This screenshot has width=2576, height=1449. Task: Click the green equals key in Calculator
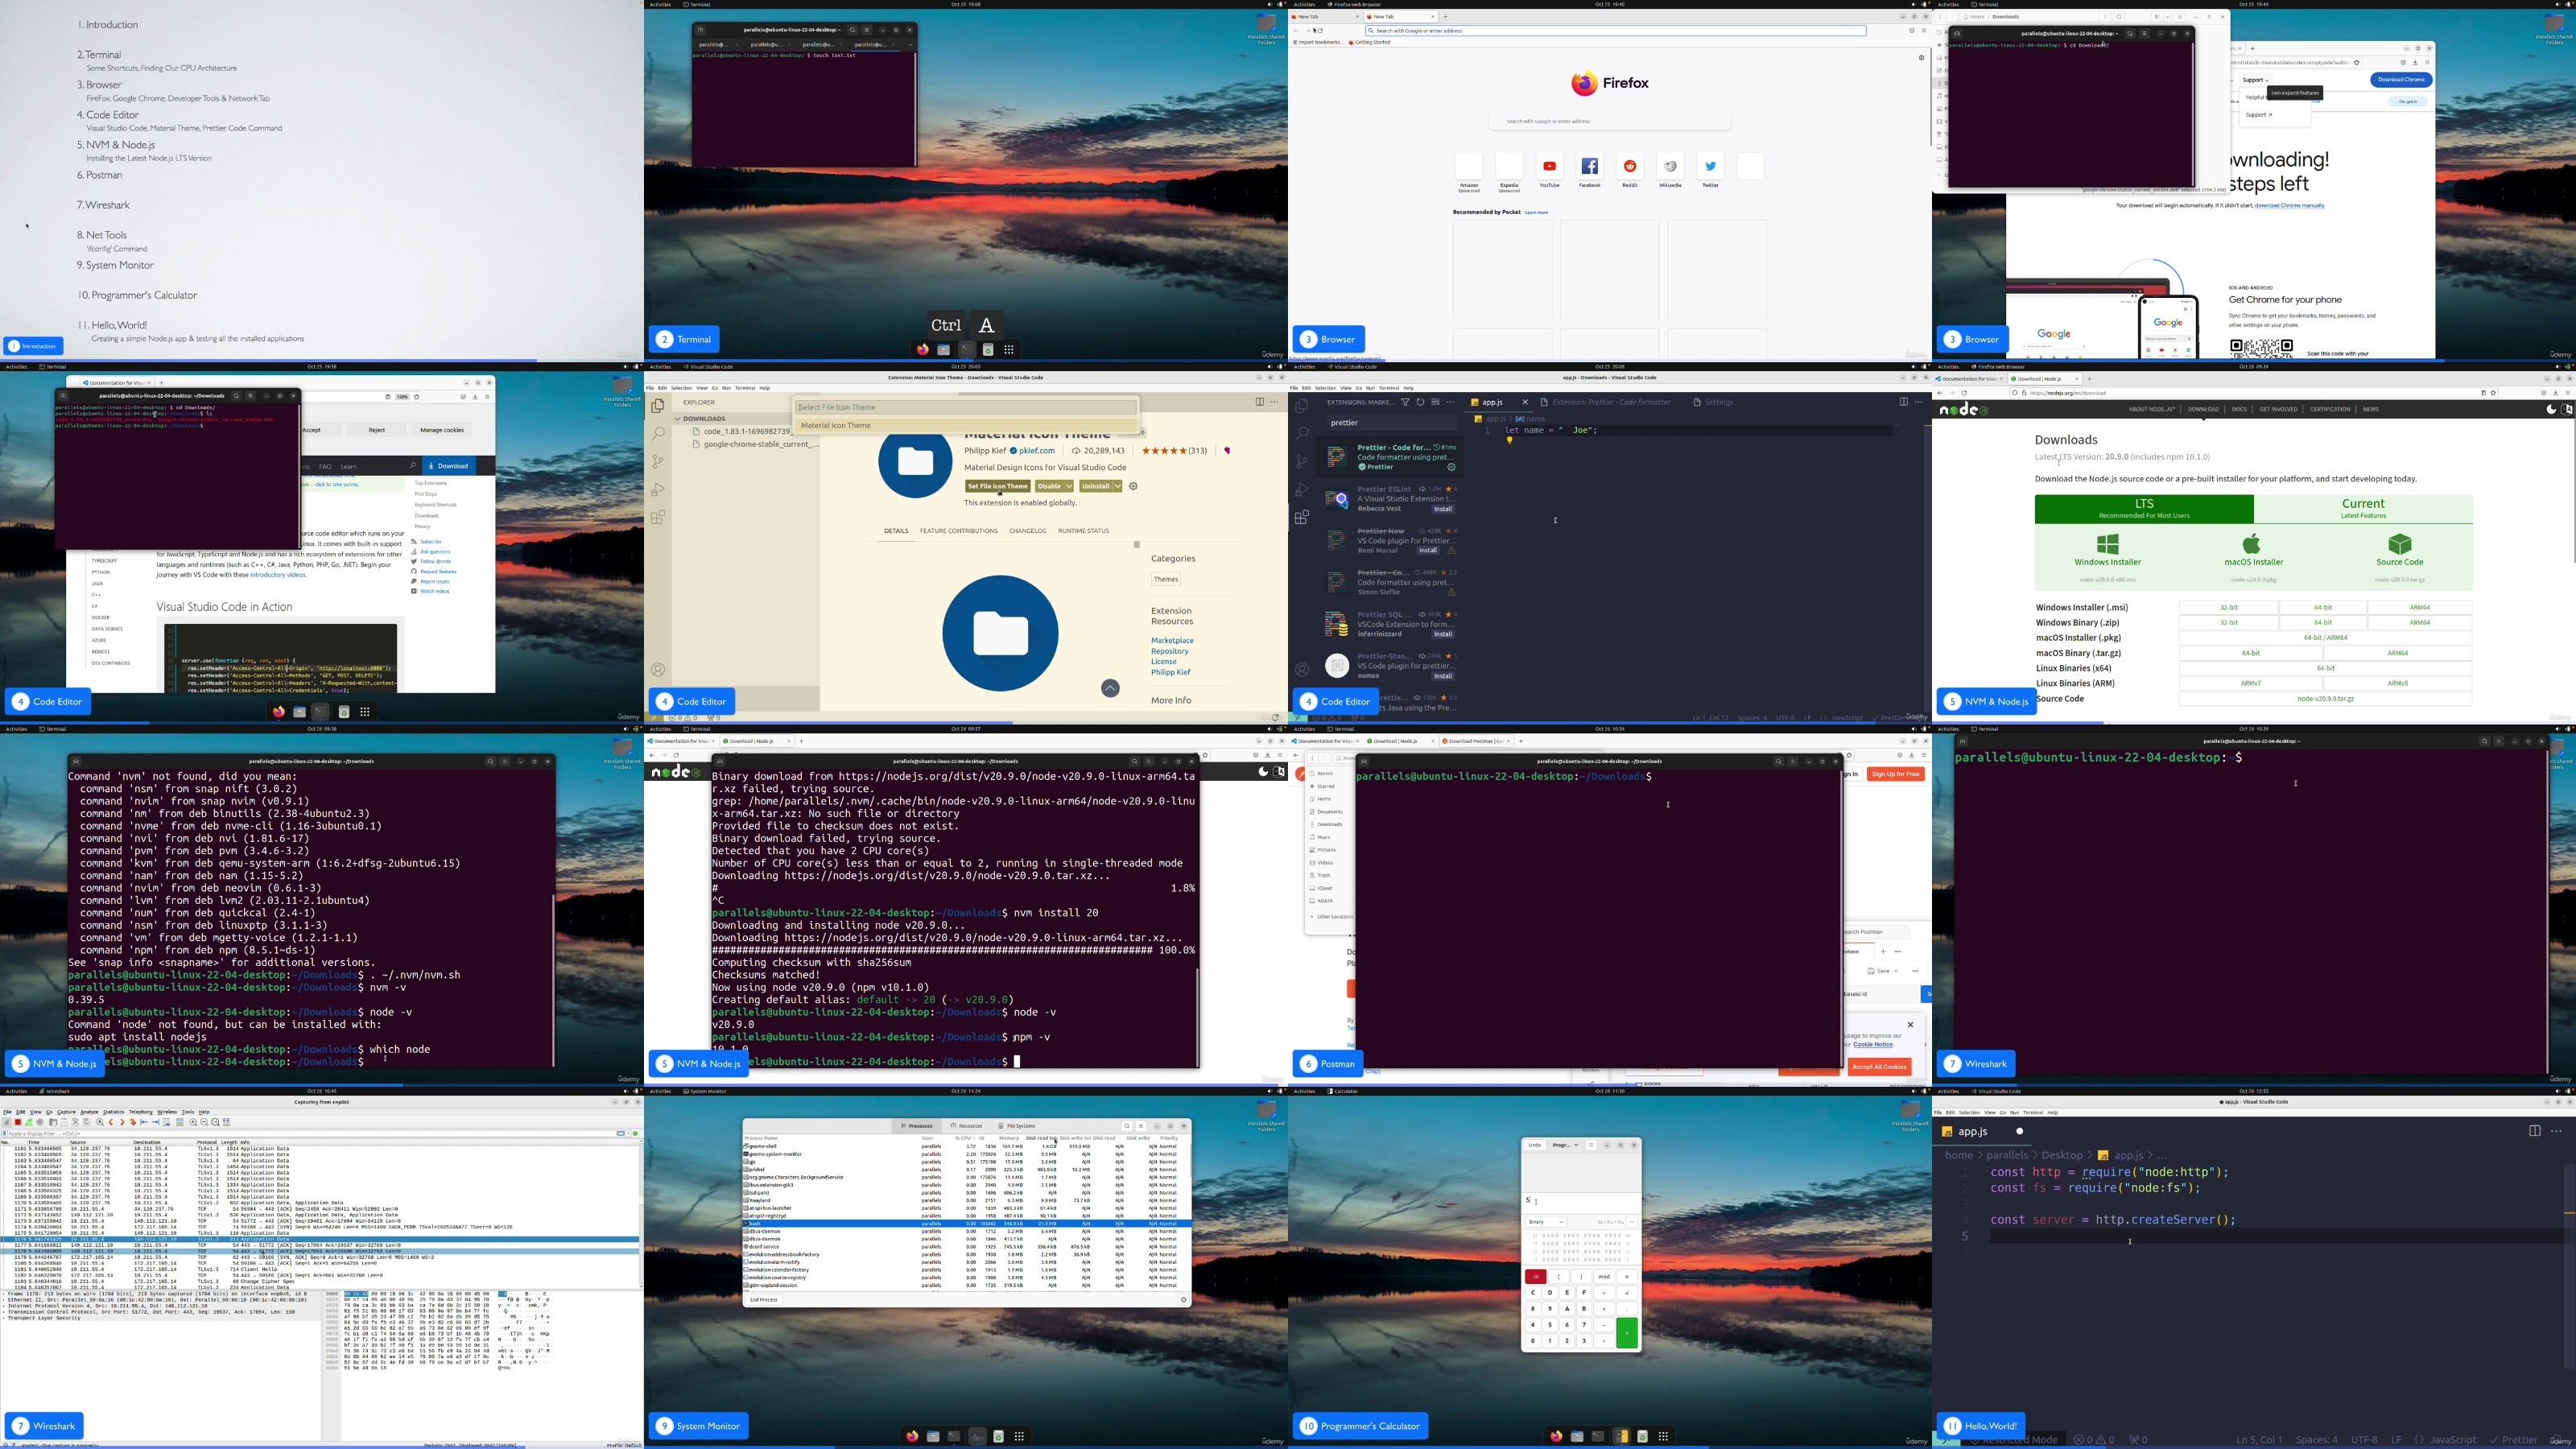[x=1627, y=1333]
